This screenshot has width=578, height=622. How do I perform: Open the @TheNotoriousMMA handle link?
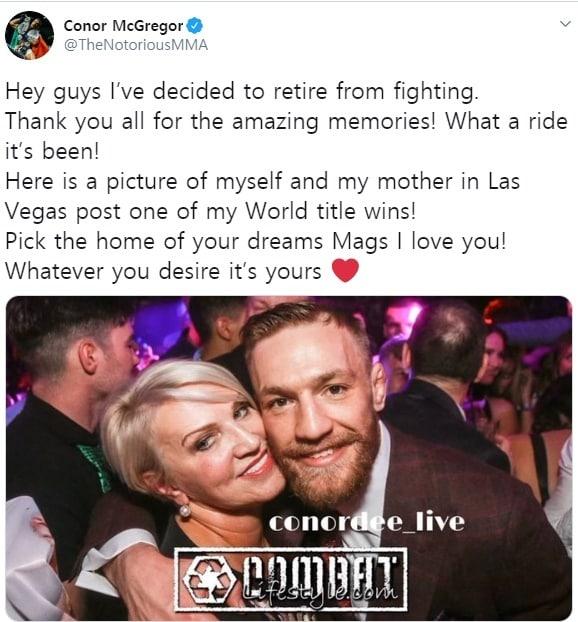[x=136, y=45]
